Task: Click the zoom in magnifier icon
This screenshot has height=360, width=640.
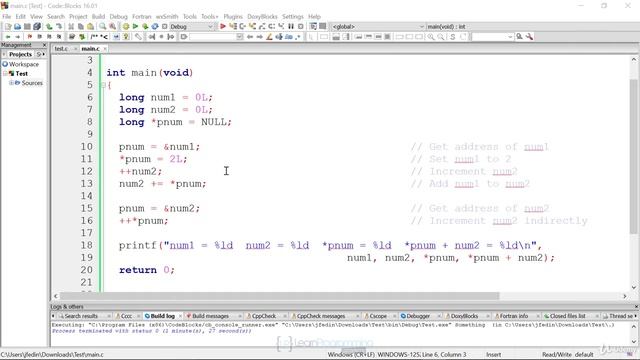Action: click(431, 37)
